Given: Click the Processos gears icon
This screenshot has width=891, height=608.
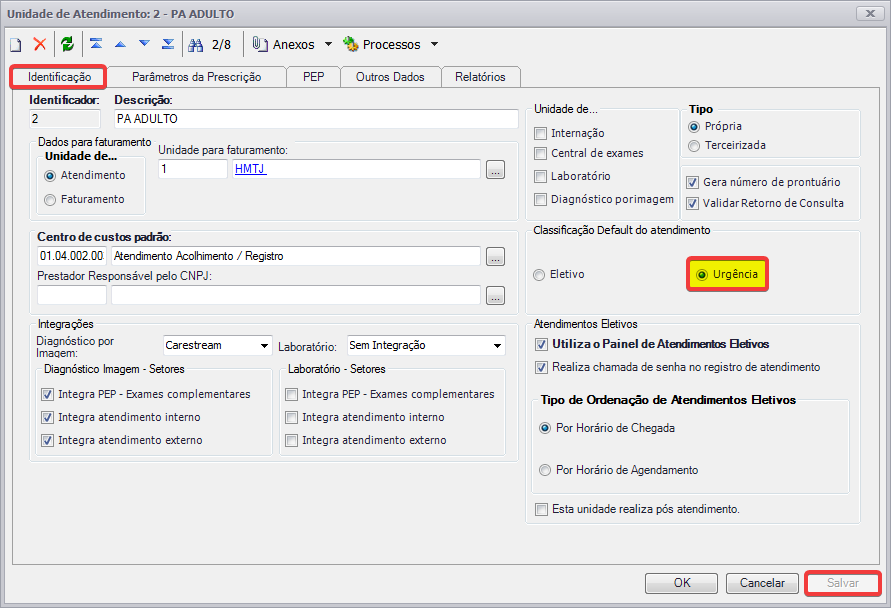Looking at the screenshot, I should pyautogui.click(x=351, y=44).
